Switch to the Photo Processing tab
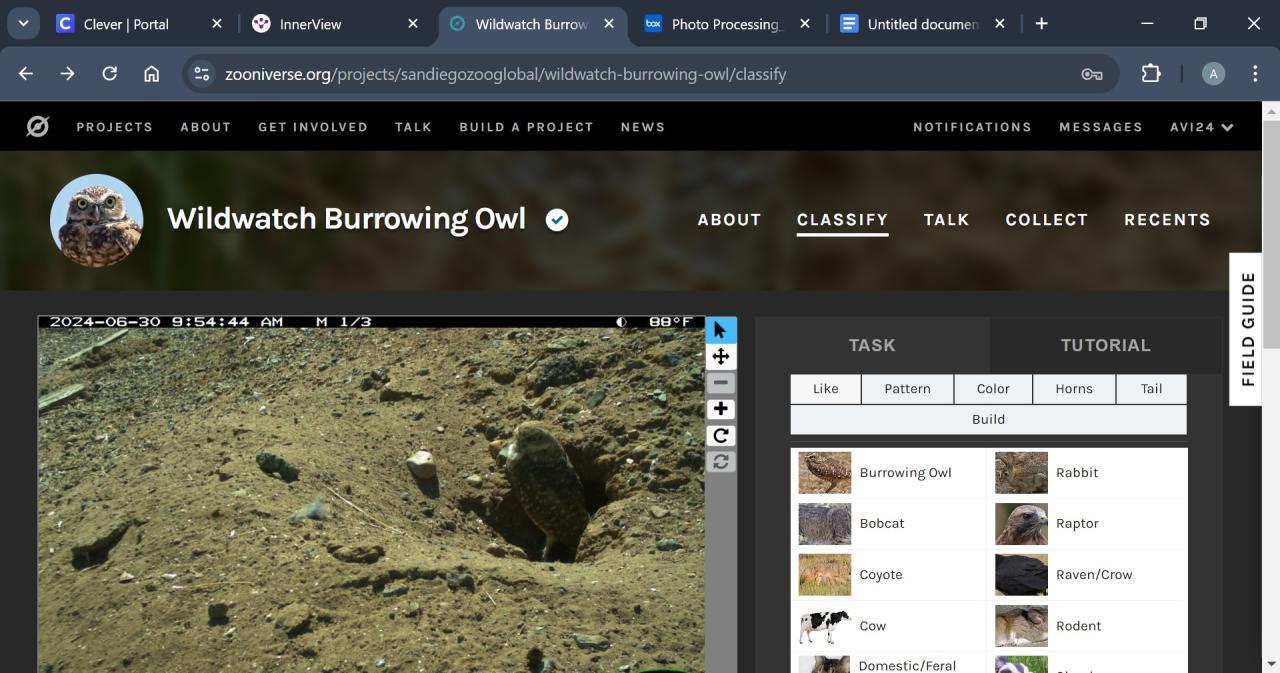The width and height of the screenshot is (1280, 673). pyautogui.click(x=725, y=24)
